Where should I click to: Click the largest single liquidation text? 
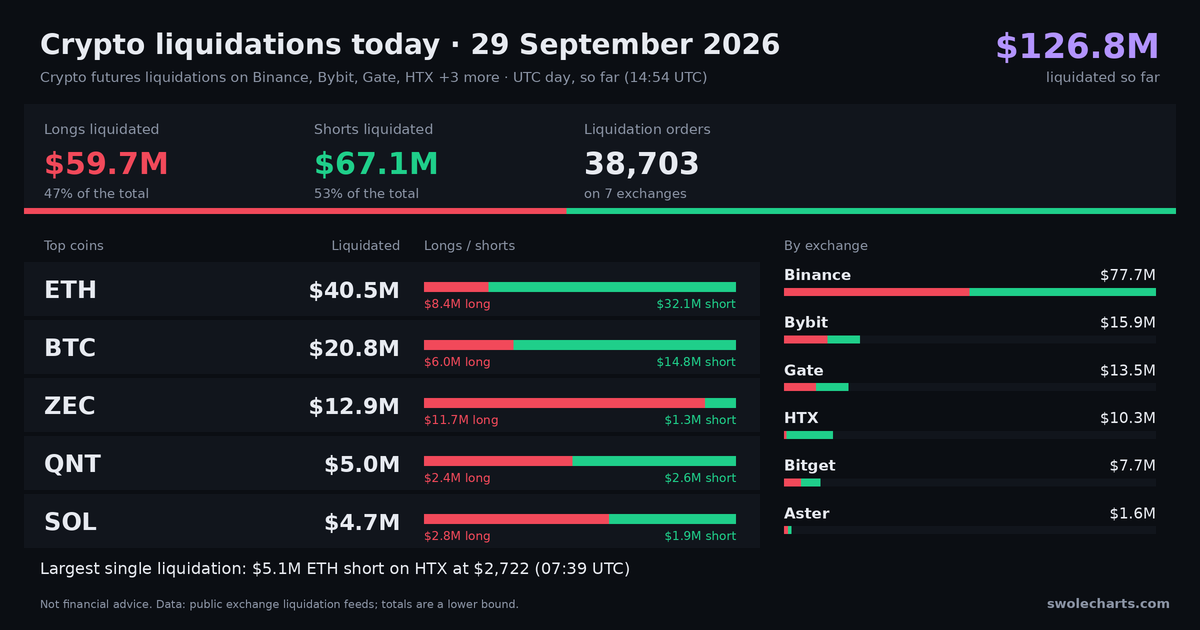[x=335, y=569]
